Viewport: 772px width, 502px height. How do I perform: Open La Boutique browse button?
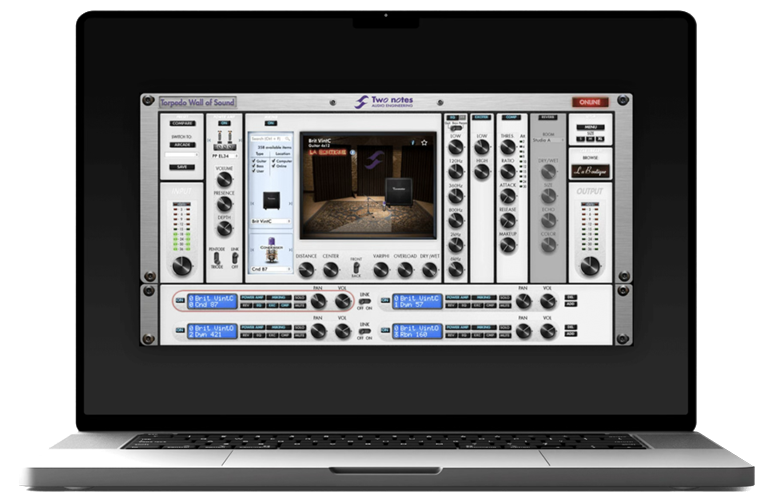(x=590, y=171)
